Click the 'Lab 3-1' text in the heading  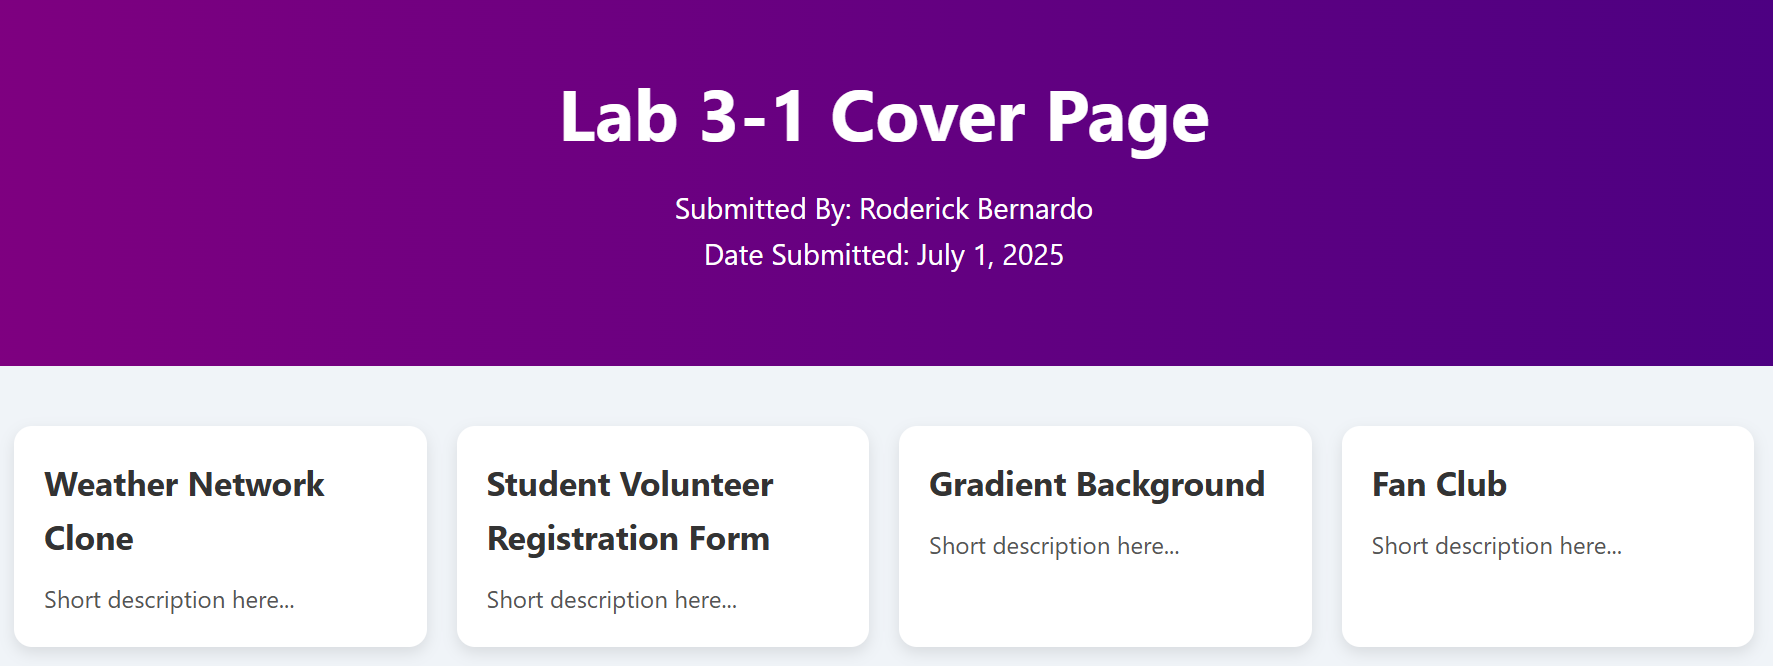coord(681,117)
